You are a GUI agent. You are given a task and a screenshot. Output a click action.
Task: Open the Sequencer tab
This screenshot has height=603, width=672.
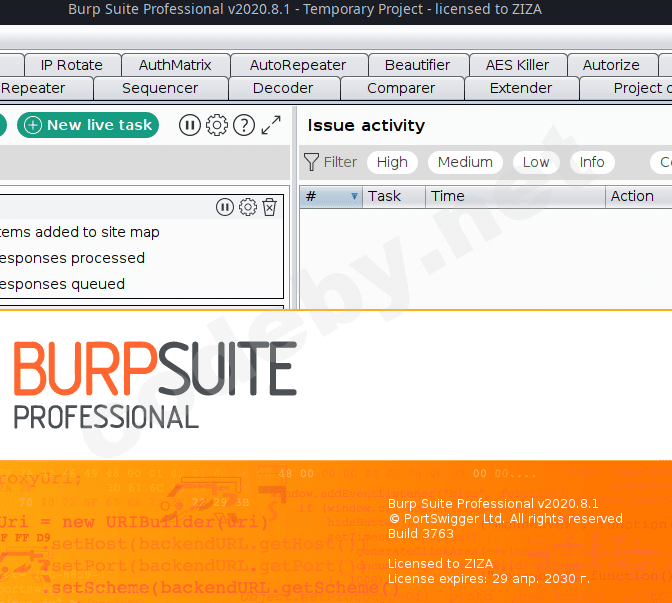160,88
